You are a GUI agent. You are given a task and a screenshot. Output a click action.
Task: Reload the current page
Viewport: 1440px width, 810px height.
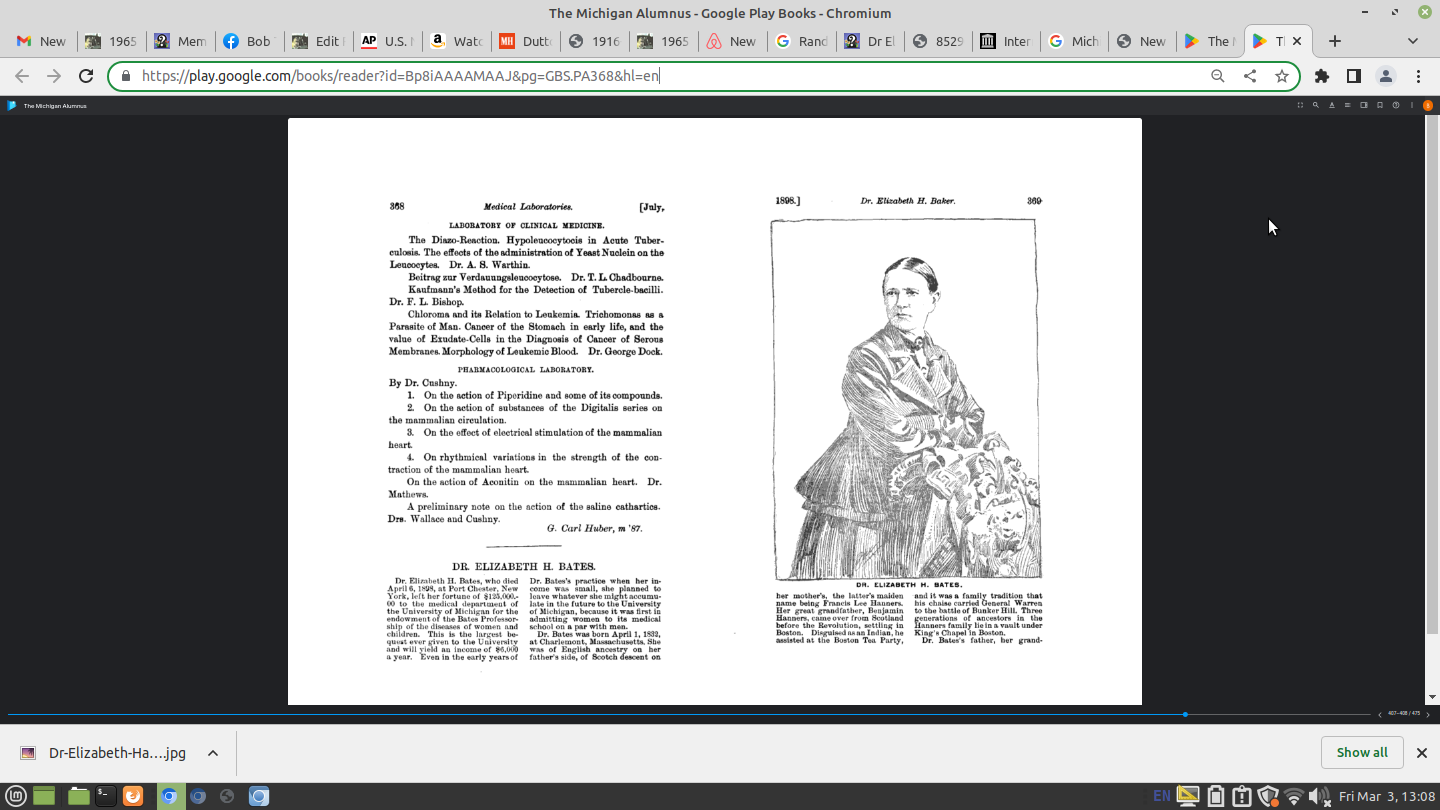tap(86, 76)
